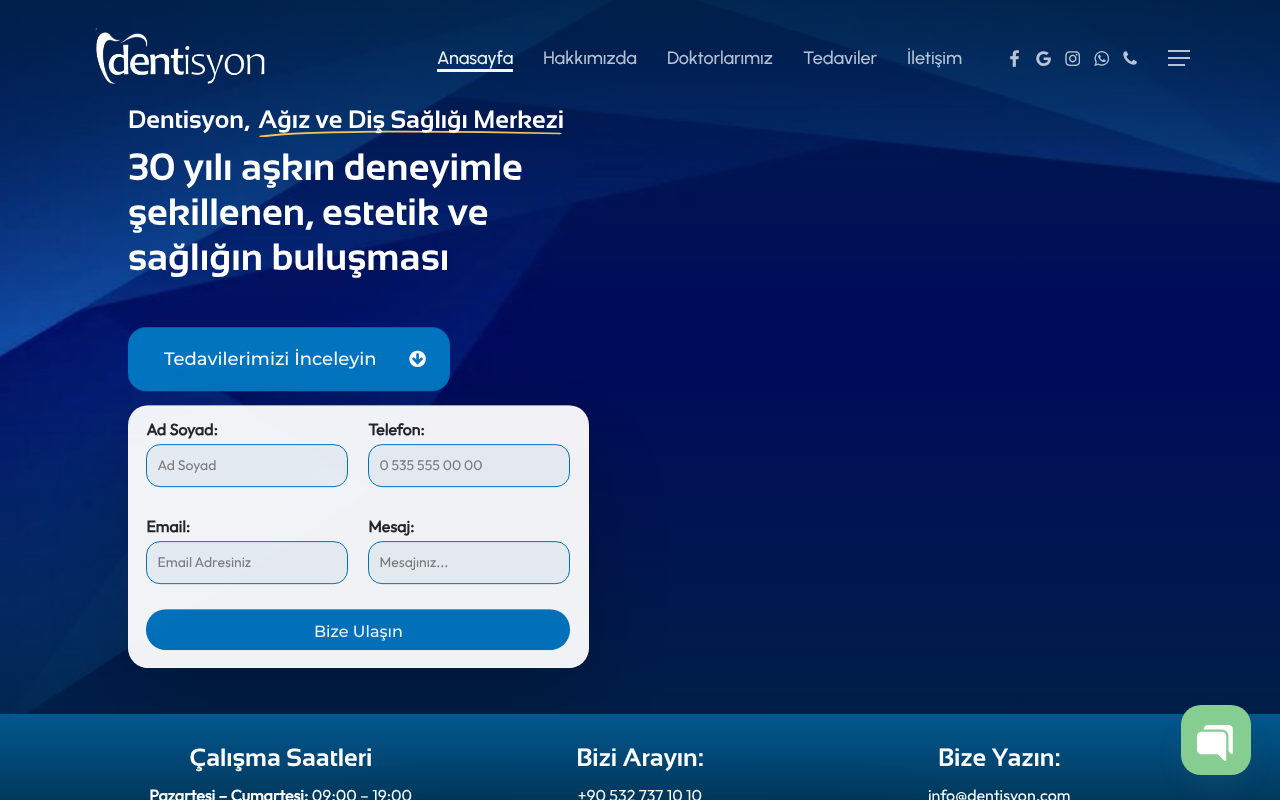Click the info@dentisyon.com email link

tap(999, 794)
